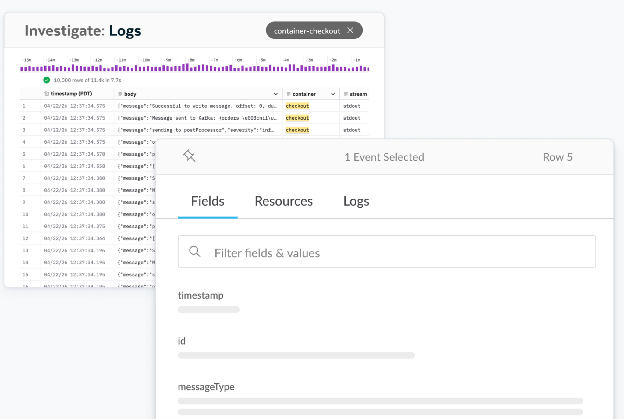The image size is (624, 419).
Task: Select the container column header
Action: coord(304,94)
